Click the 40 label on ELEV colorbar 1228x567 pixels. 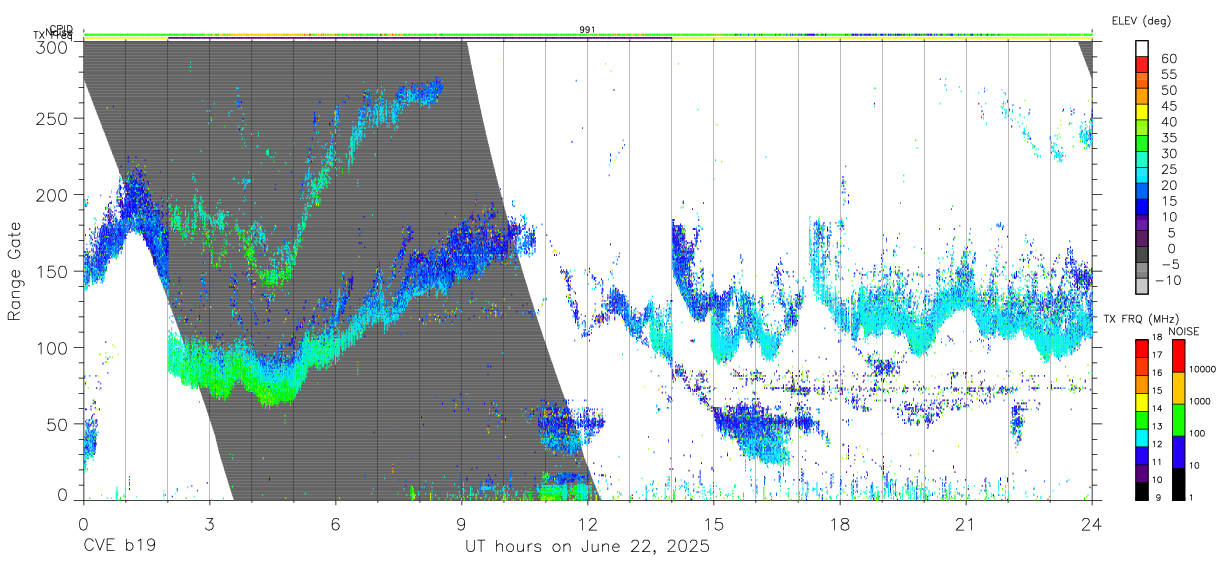pyautogui.click(x=1168, y=121)
